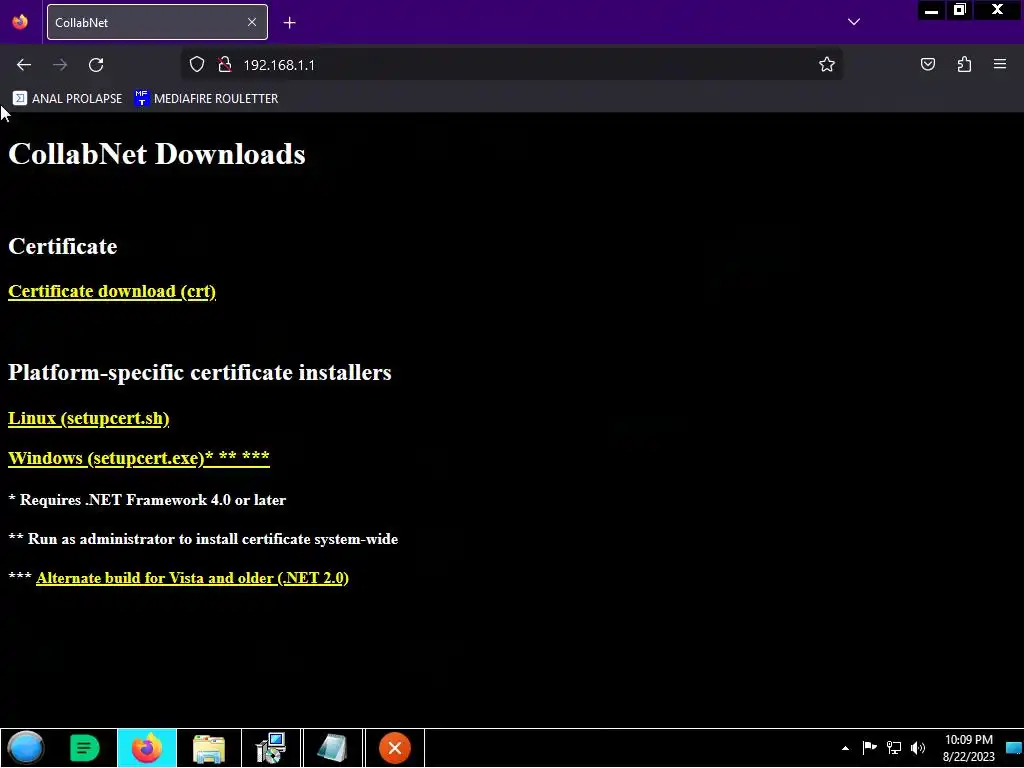Open the clock showing 10:09 PM
This screenshot has width=1024, height=768.
click(968, 748)
